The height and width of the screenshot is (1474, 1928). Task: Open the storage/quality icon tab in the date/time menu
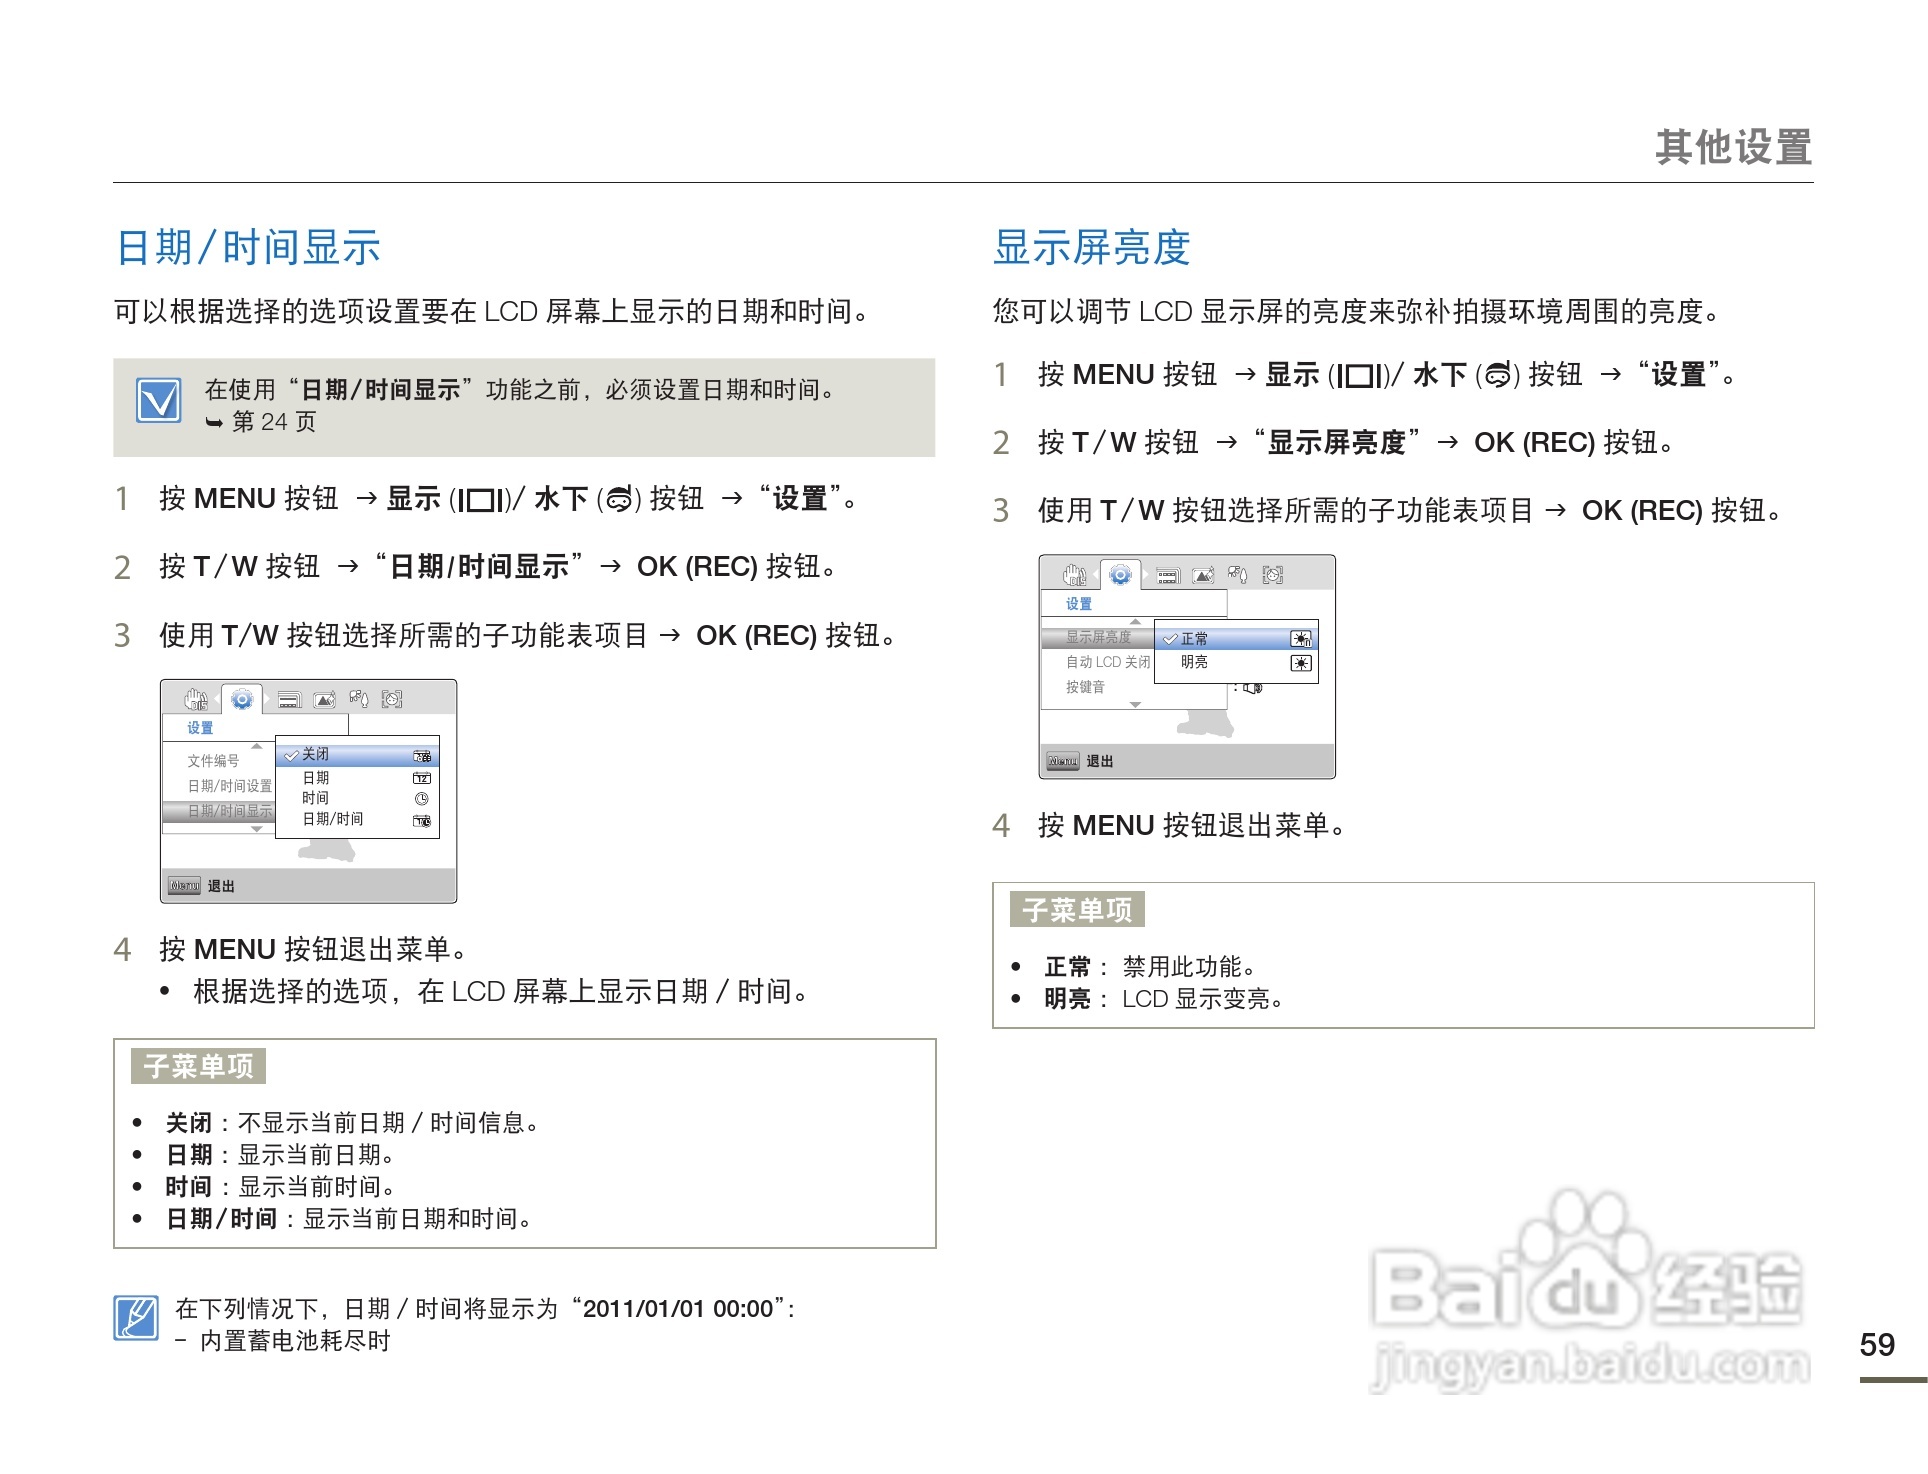pyautogui.click(x=289, y=700)
